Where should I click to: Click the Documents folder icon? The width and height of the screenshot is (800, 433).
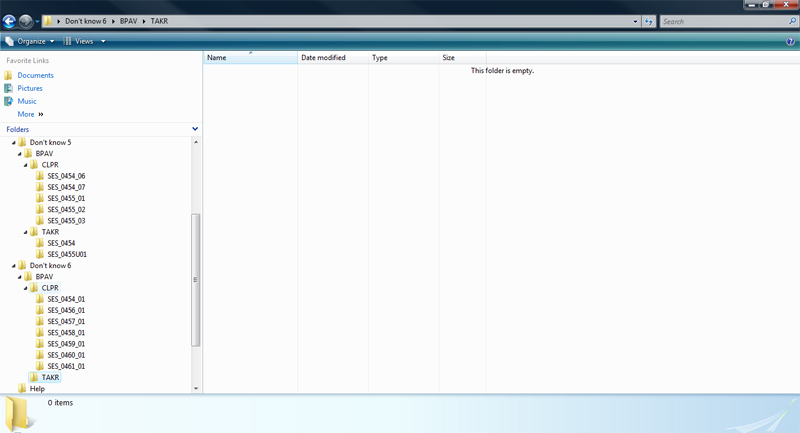point(8,75)
